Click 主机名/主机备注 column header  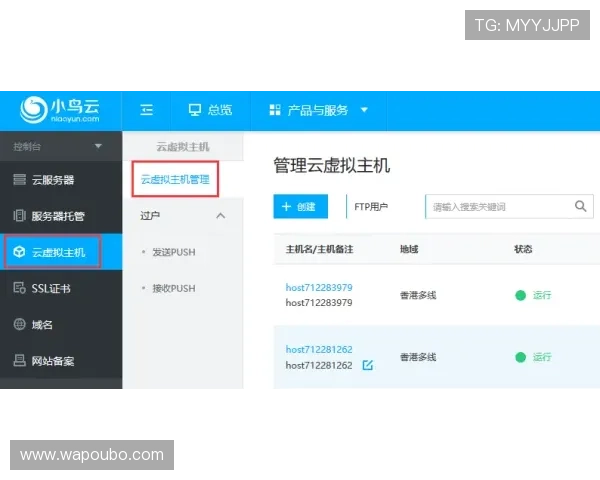point(319,250)
